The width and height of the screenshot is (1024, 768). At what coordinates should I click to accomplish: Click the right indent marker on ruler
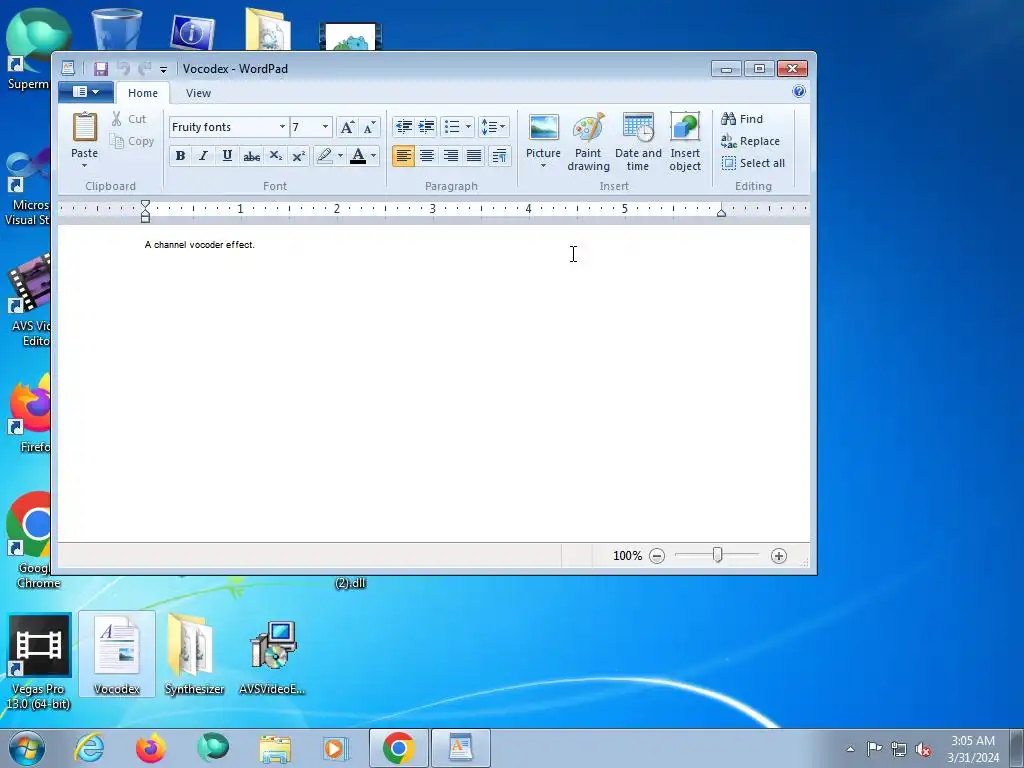pyautogui.click(x=721, y=212)
